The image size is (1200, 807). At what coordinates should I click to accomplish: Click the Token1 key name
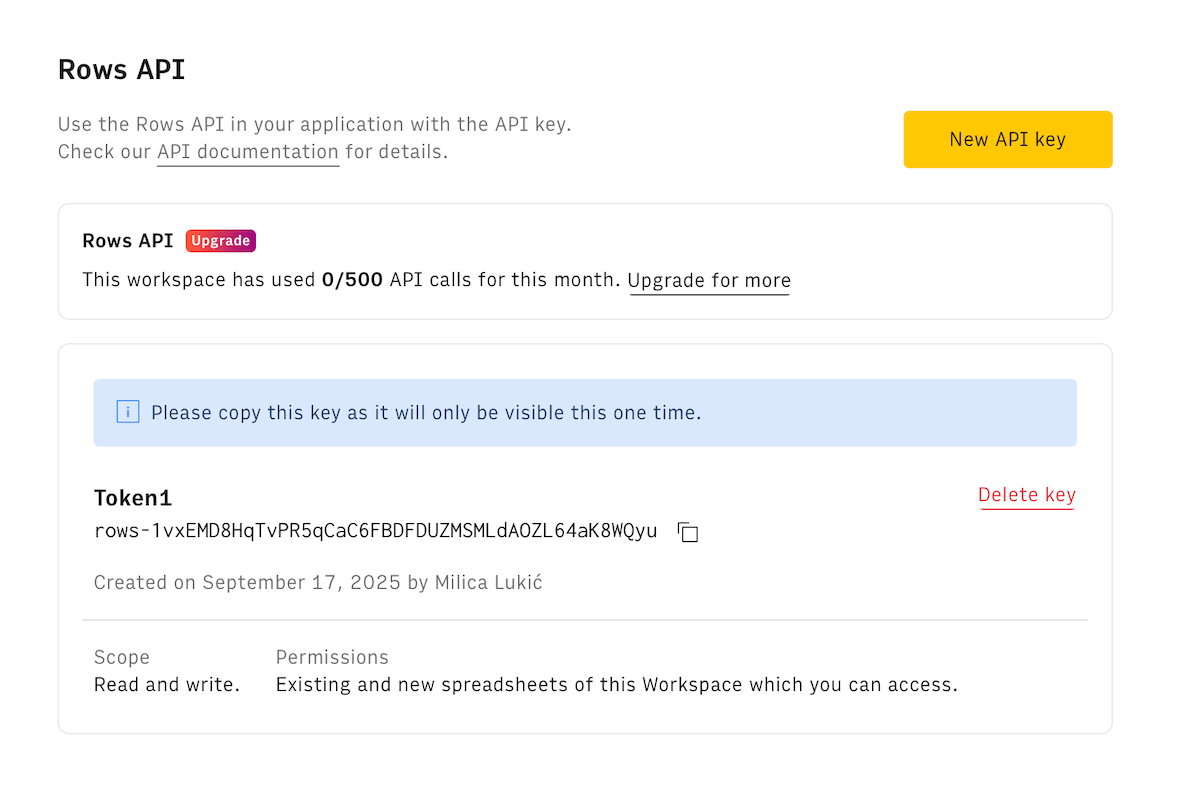[133, 498]
